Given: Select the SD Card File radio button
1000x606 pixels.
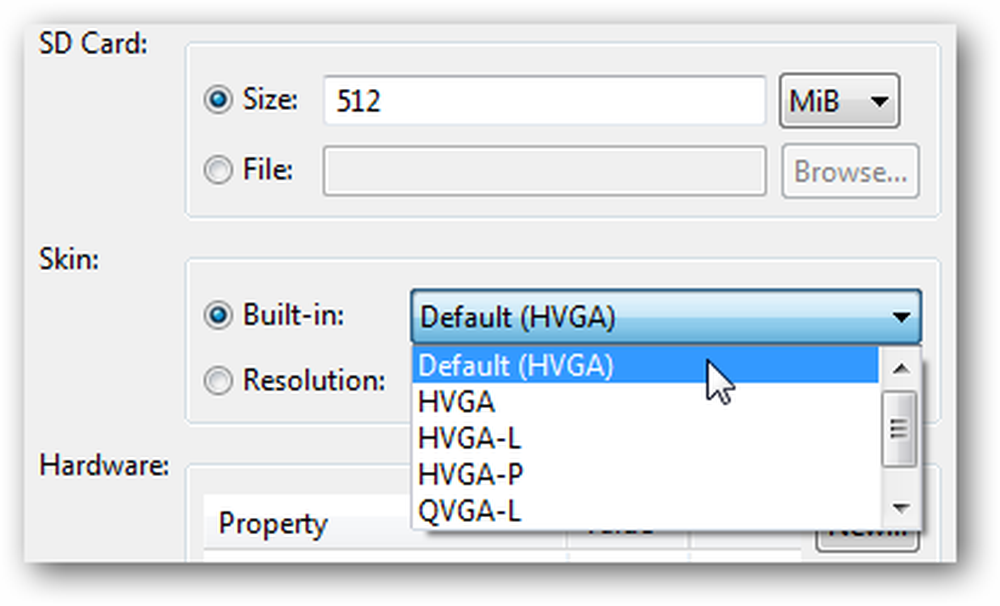Looking at the screenshot, I should click(218, 170).
